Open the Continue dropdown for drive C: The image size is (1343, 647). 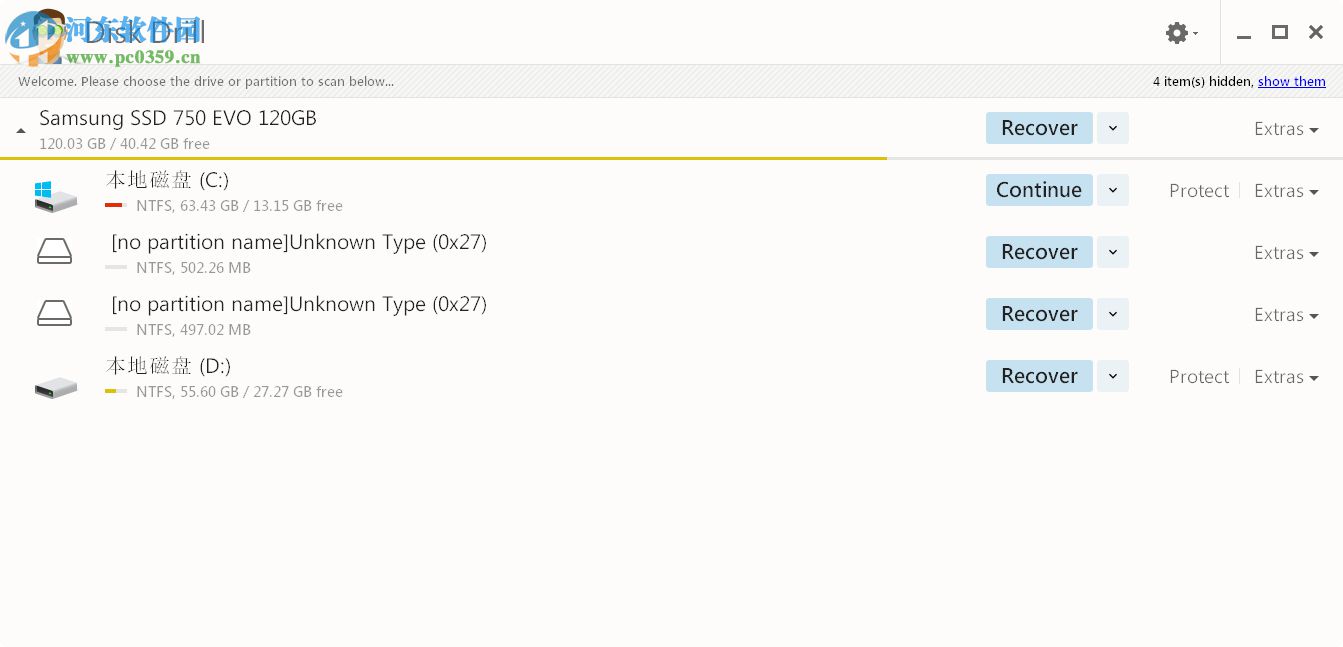point(1112,190)
